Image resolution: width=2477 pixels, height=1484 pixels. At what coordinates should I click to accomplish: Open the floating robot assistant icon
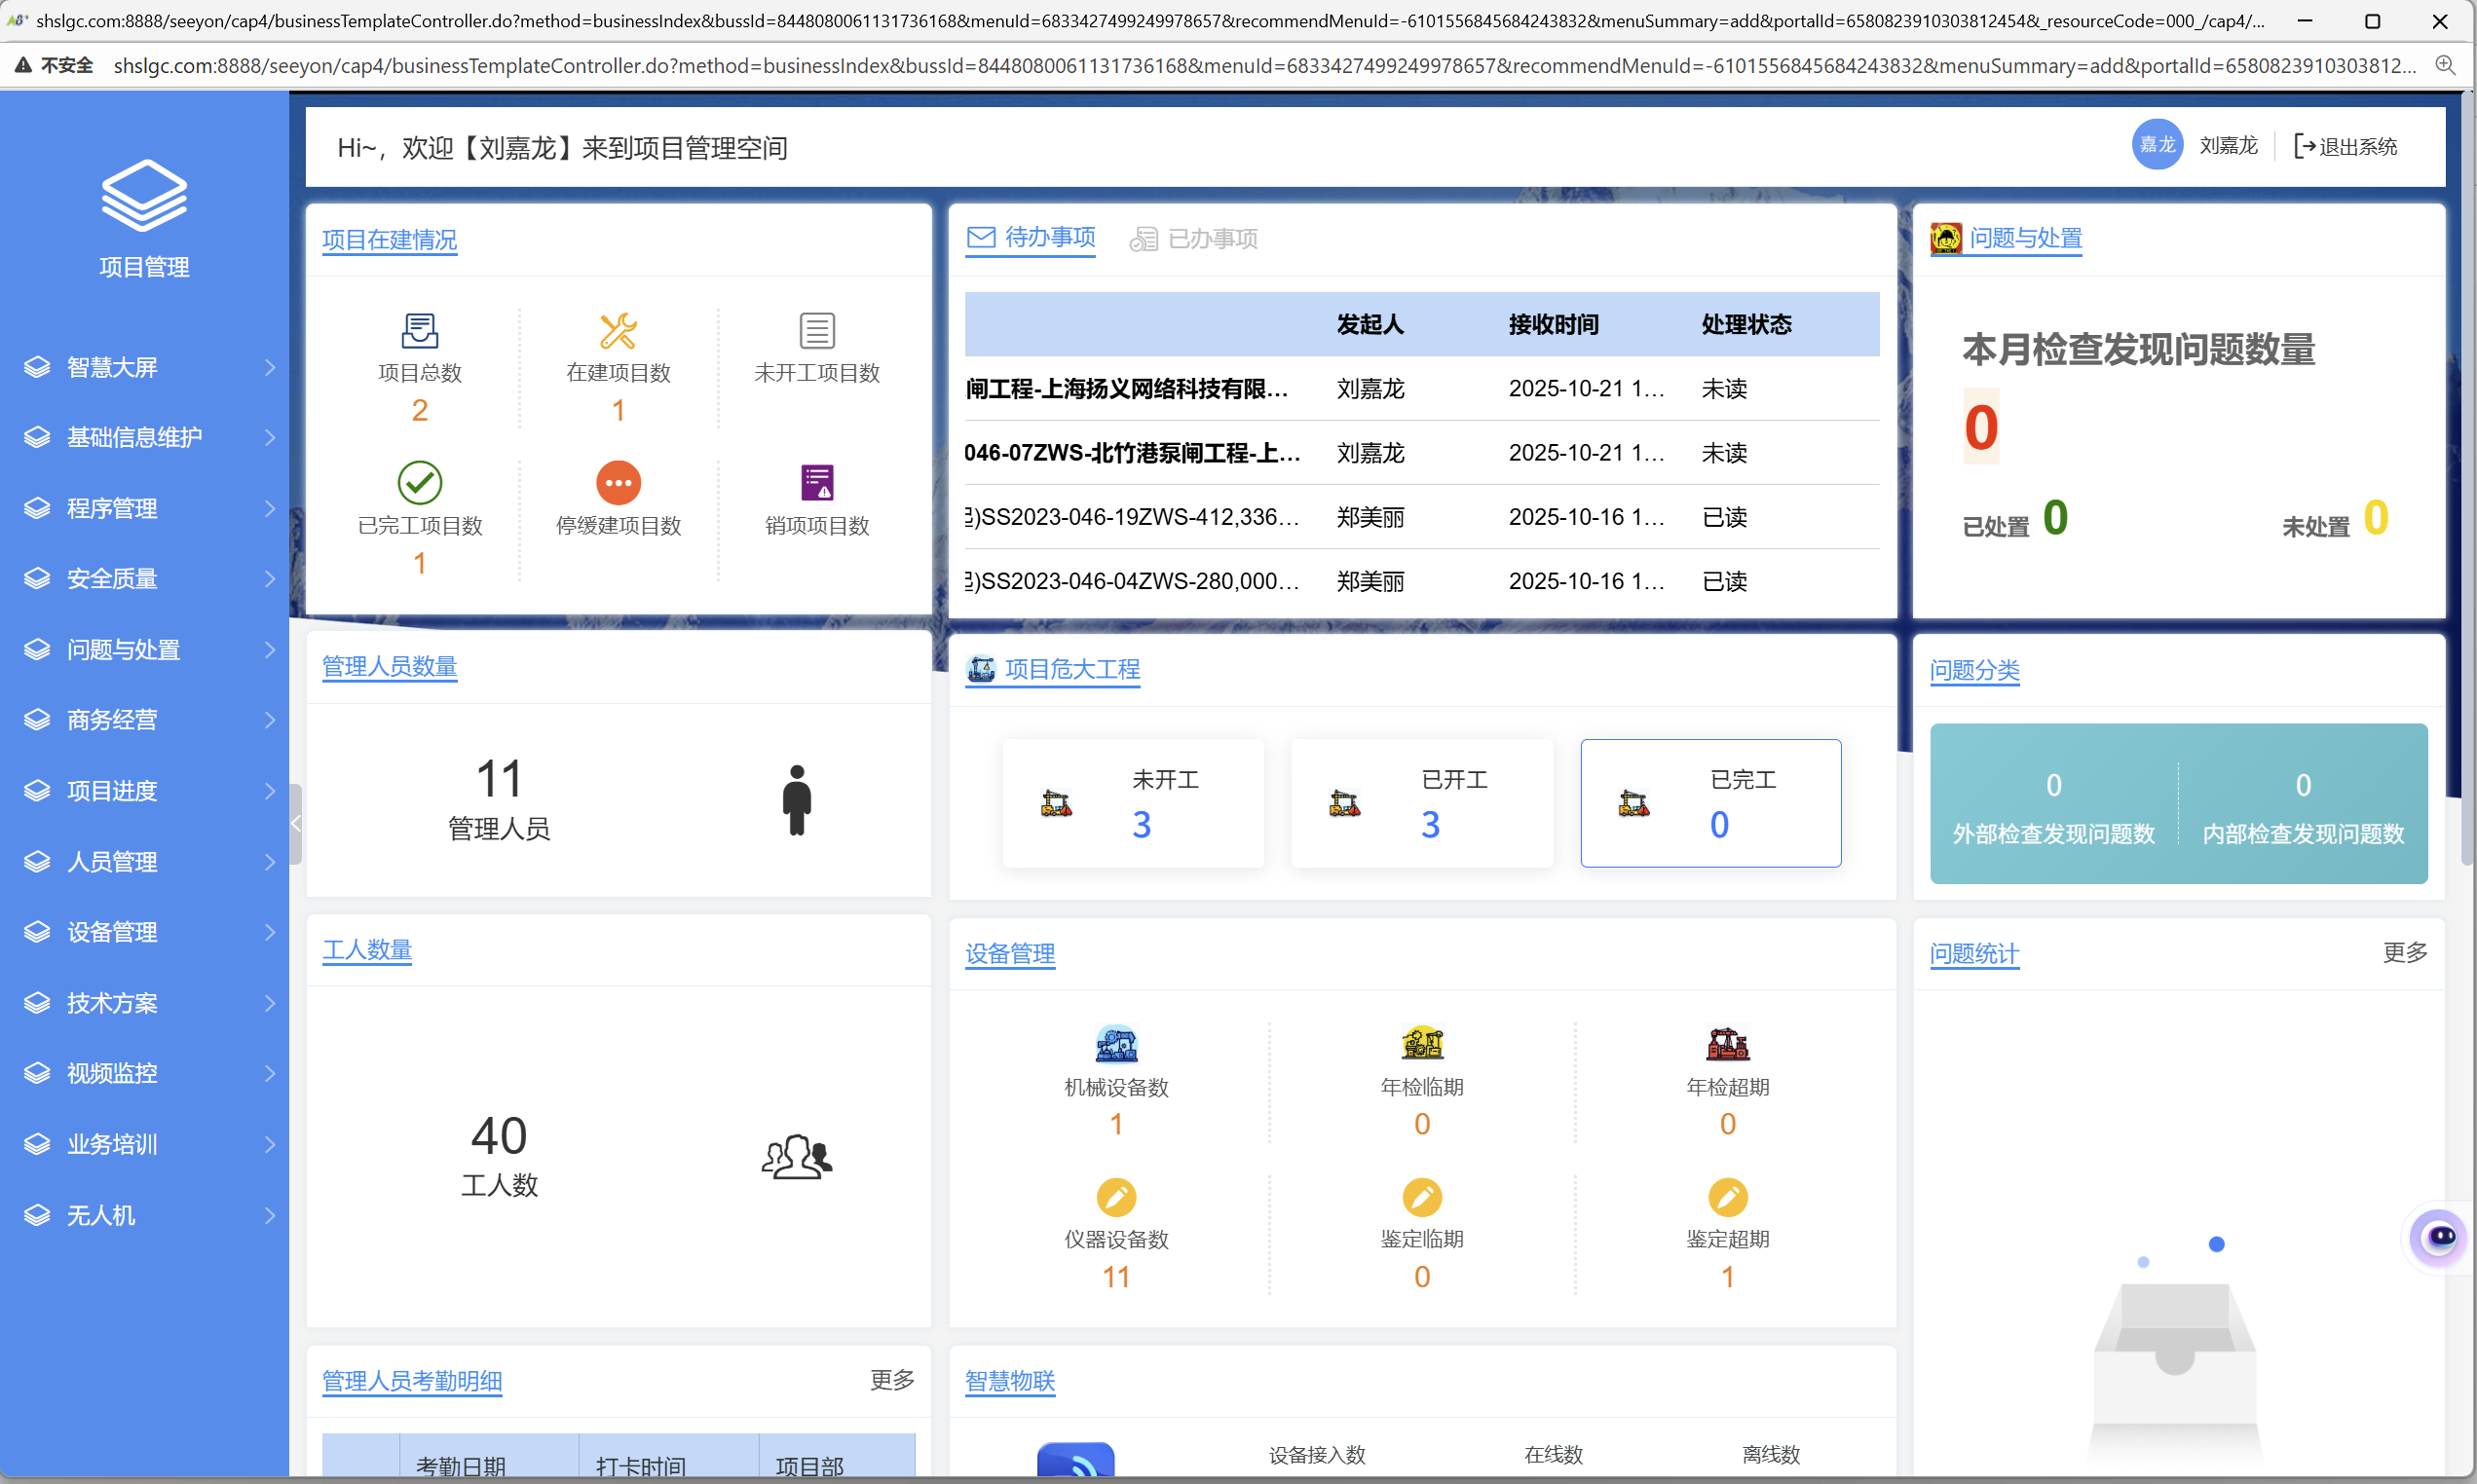[x=2440, y=1237]
